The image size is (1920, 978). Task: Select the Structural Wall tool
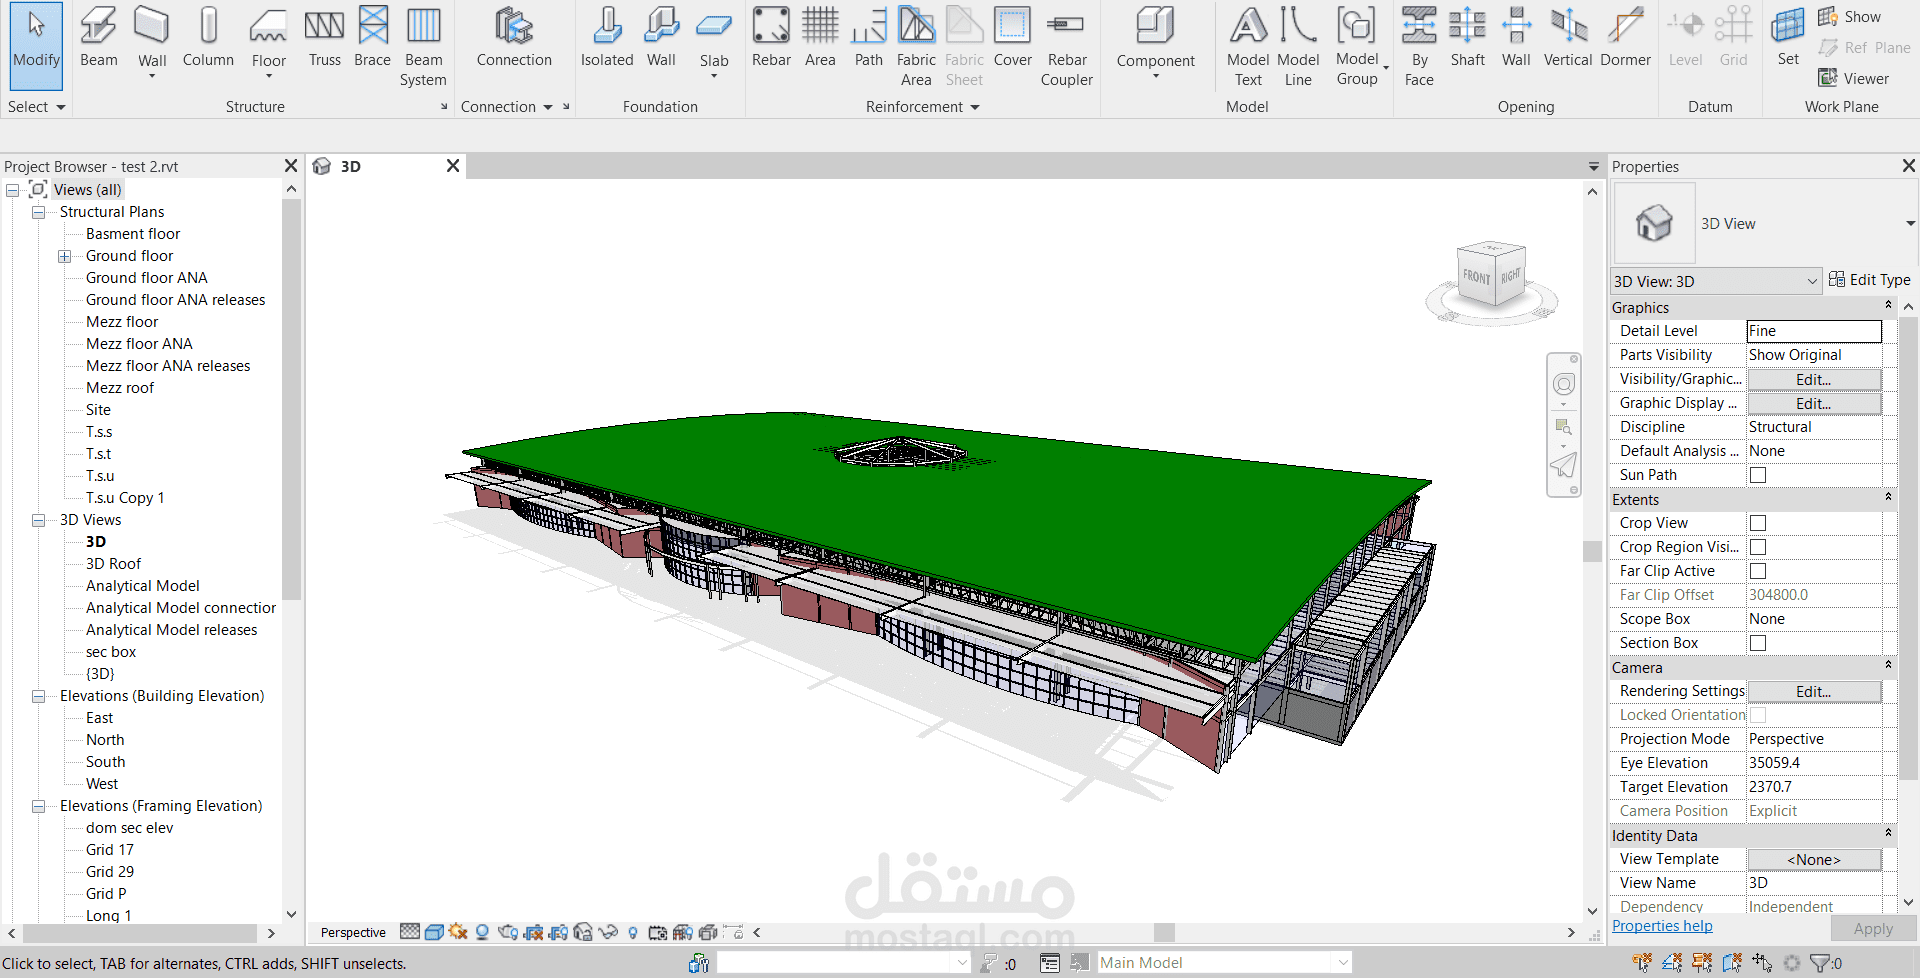click(x=152, y=40)
